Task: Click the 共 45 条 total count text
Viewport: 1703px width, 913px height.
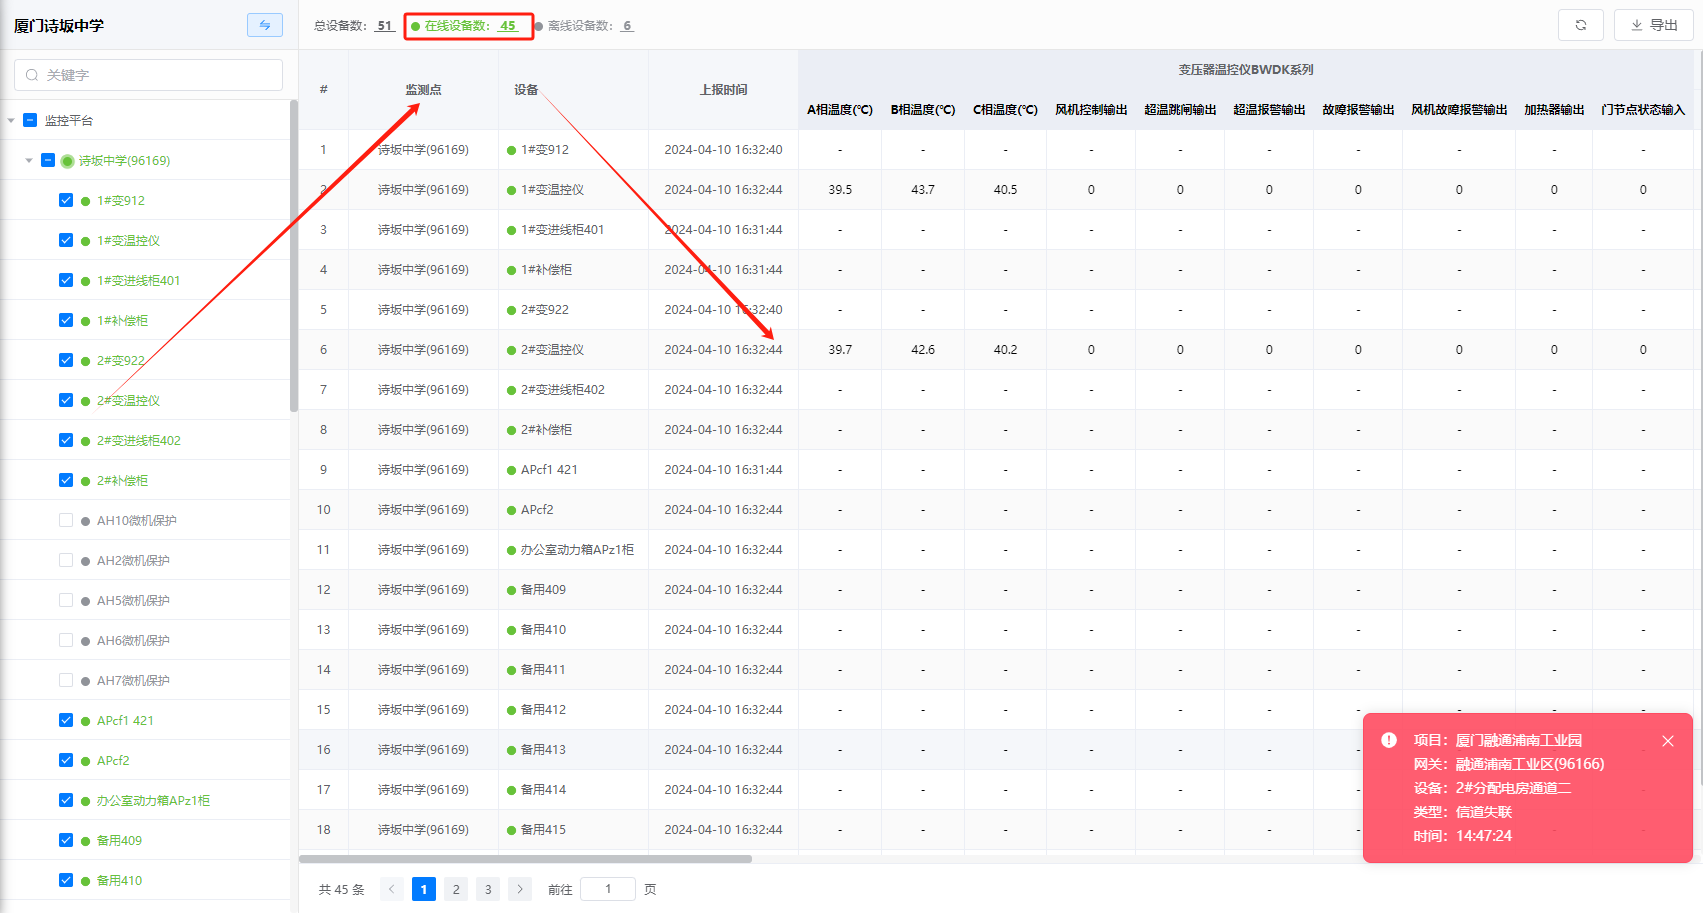Action: point(341,890)
